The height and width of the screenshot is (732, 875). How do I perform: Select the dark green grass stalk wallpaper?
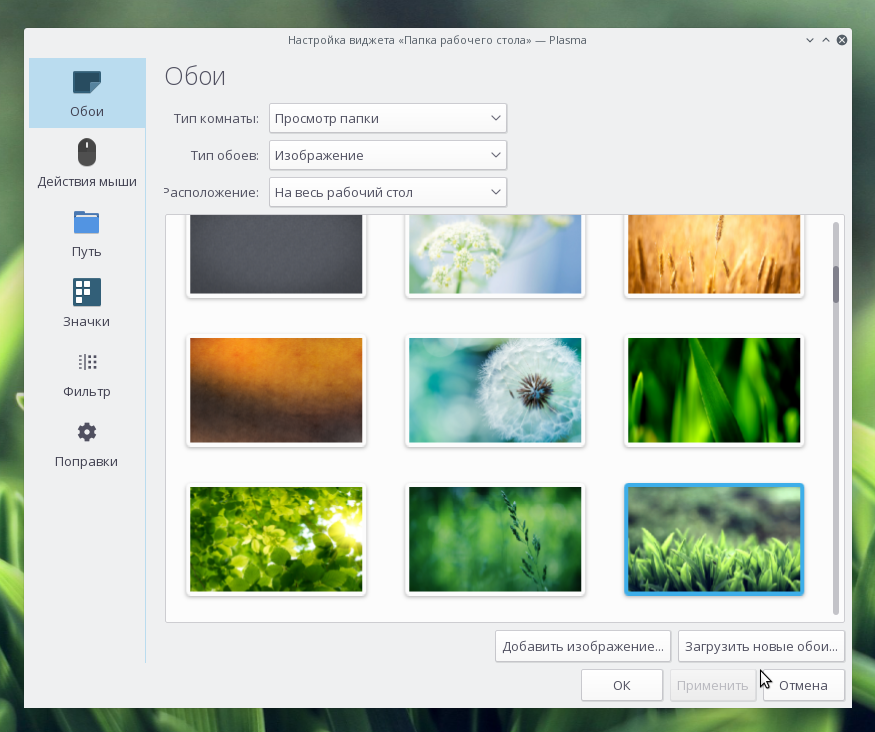pos(495,539)
